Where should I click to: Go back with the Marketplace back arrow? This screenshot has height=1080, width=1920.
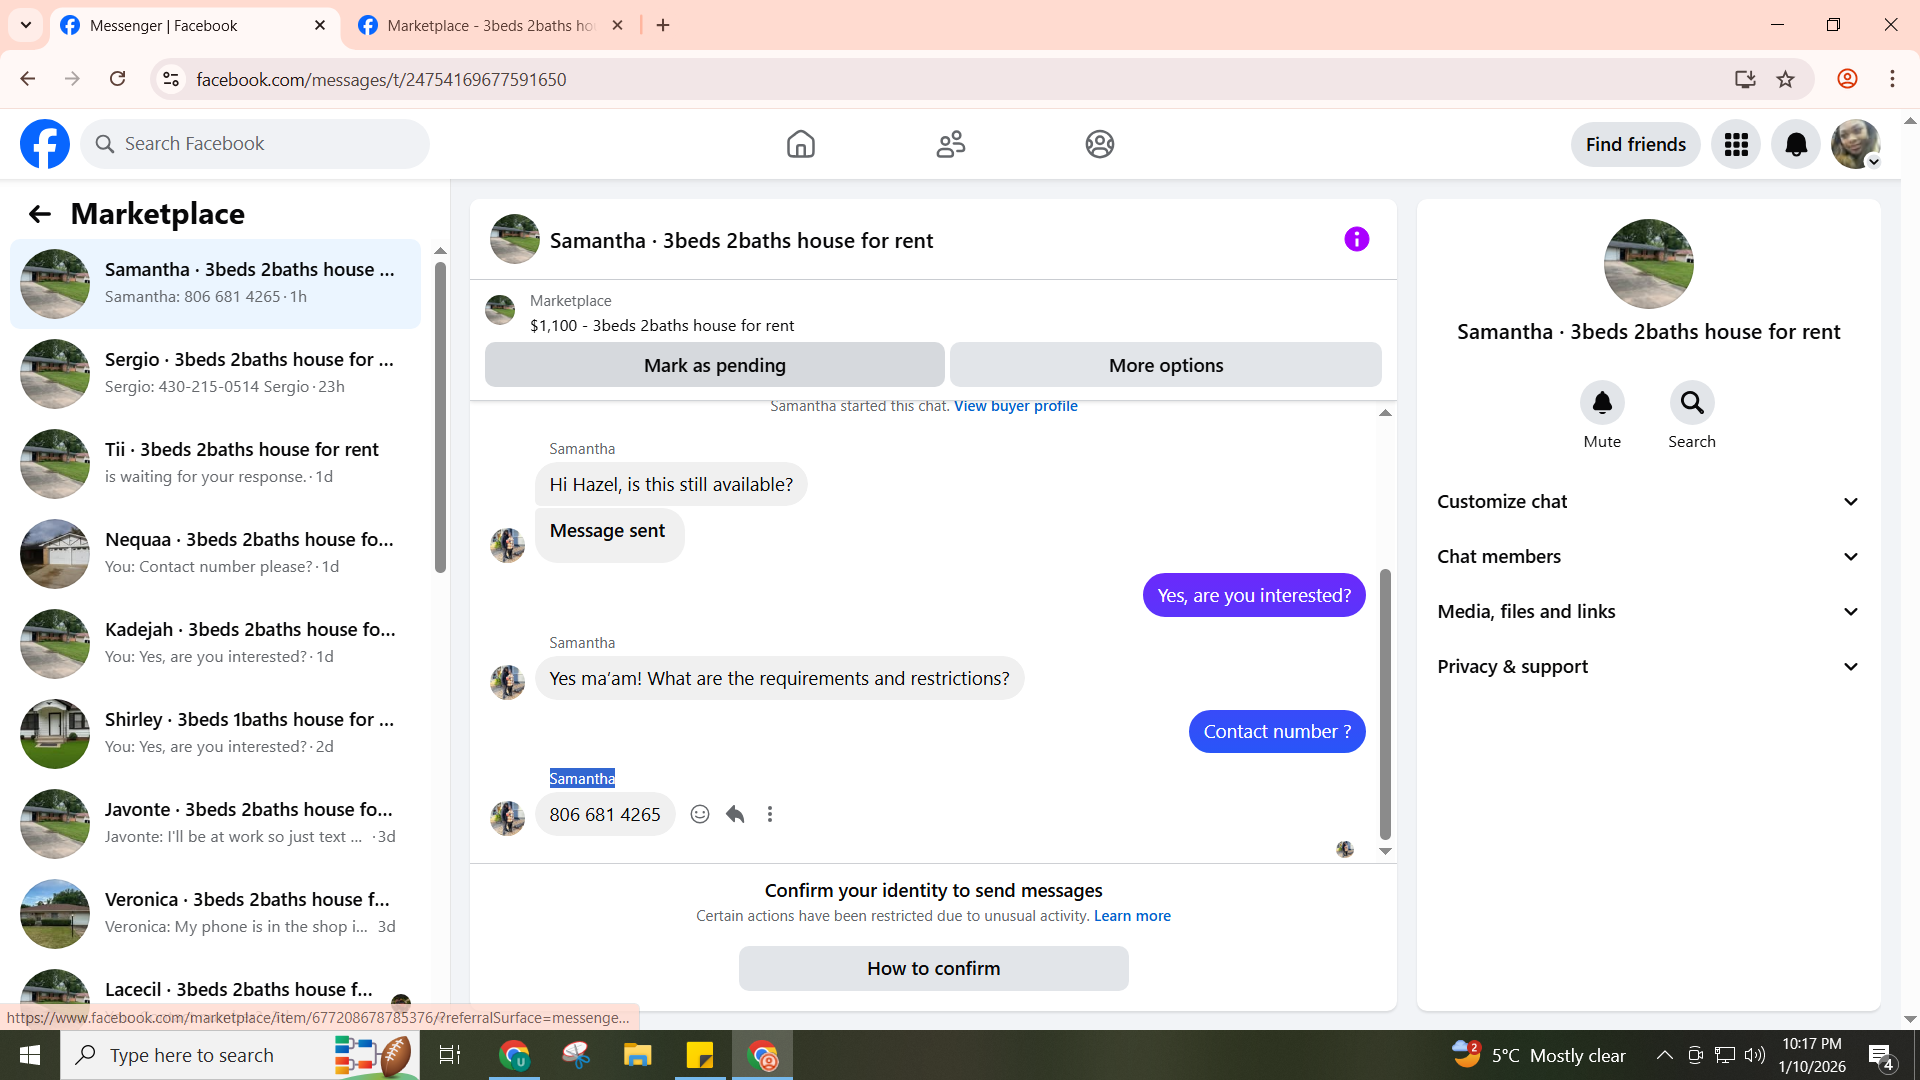[39, 214]
